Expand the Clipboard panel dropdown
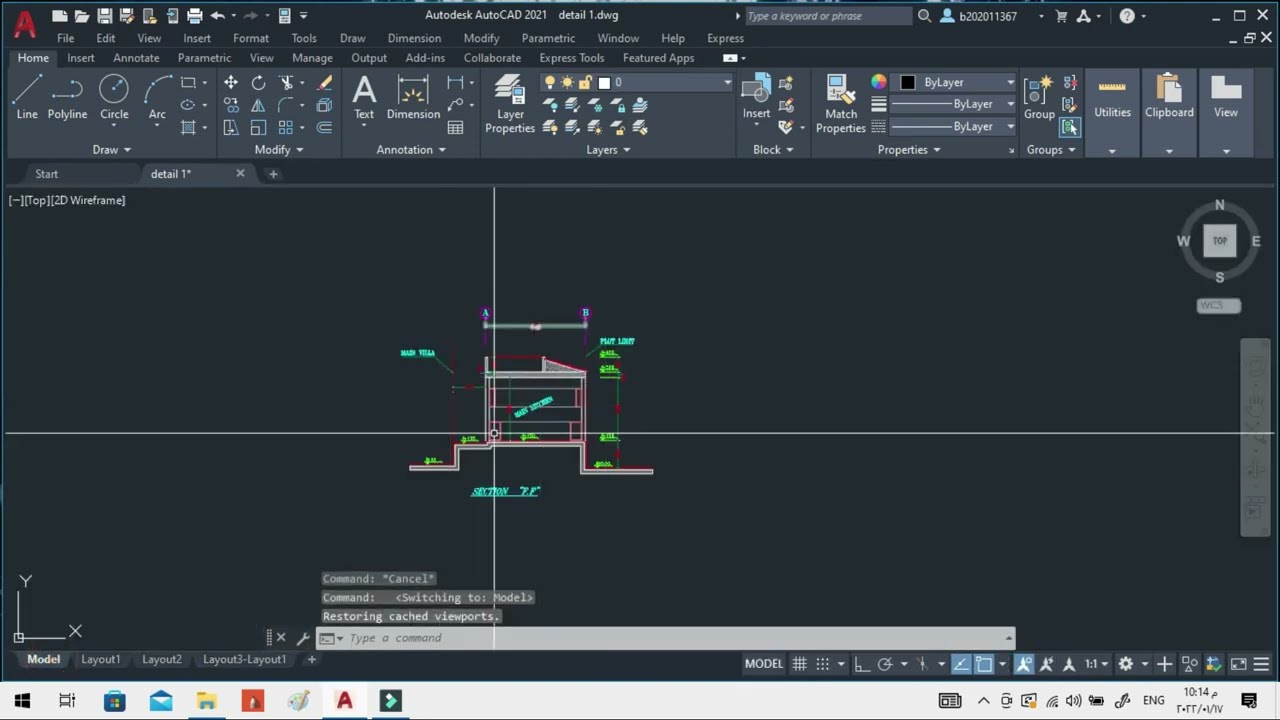 click(x=1169, y=151)
